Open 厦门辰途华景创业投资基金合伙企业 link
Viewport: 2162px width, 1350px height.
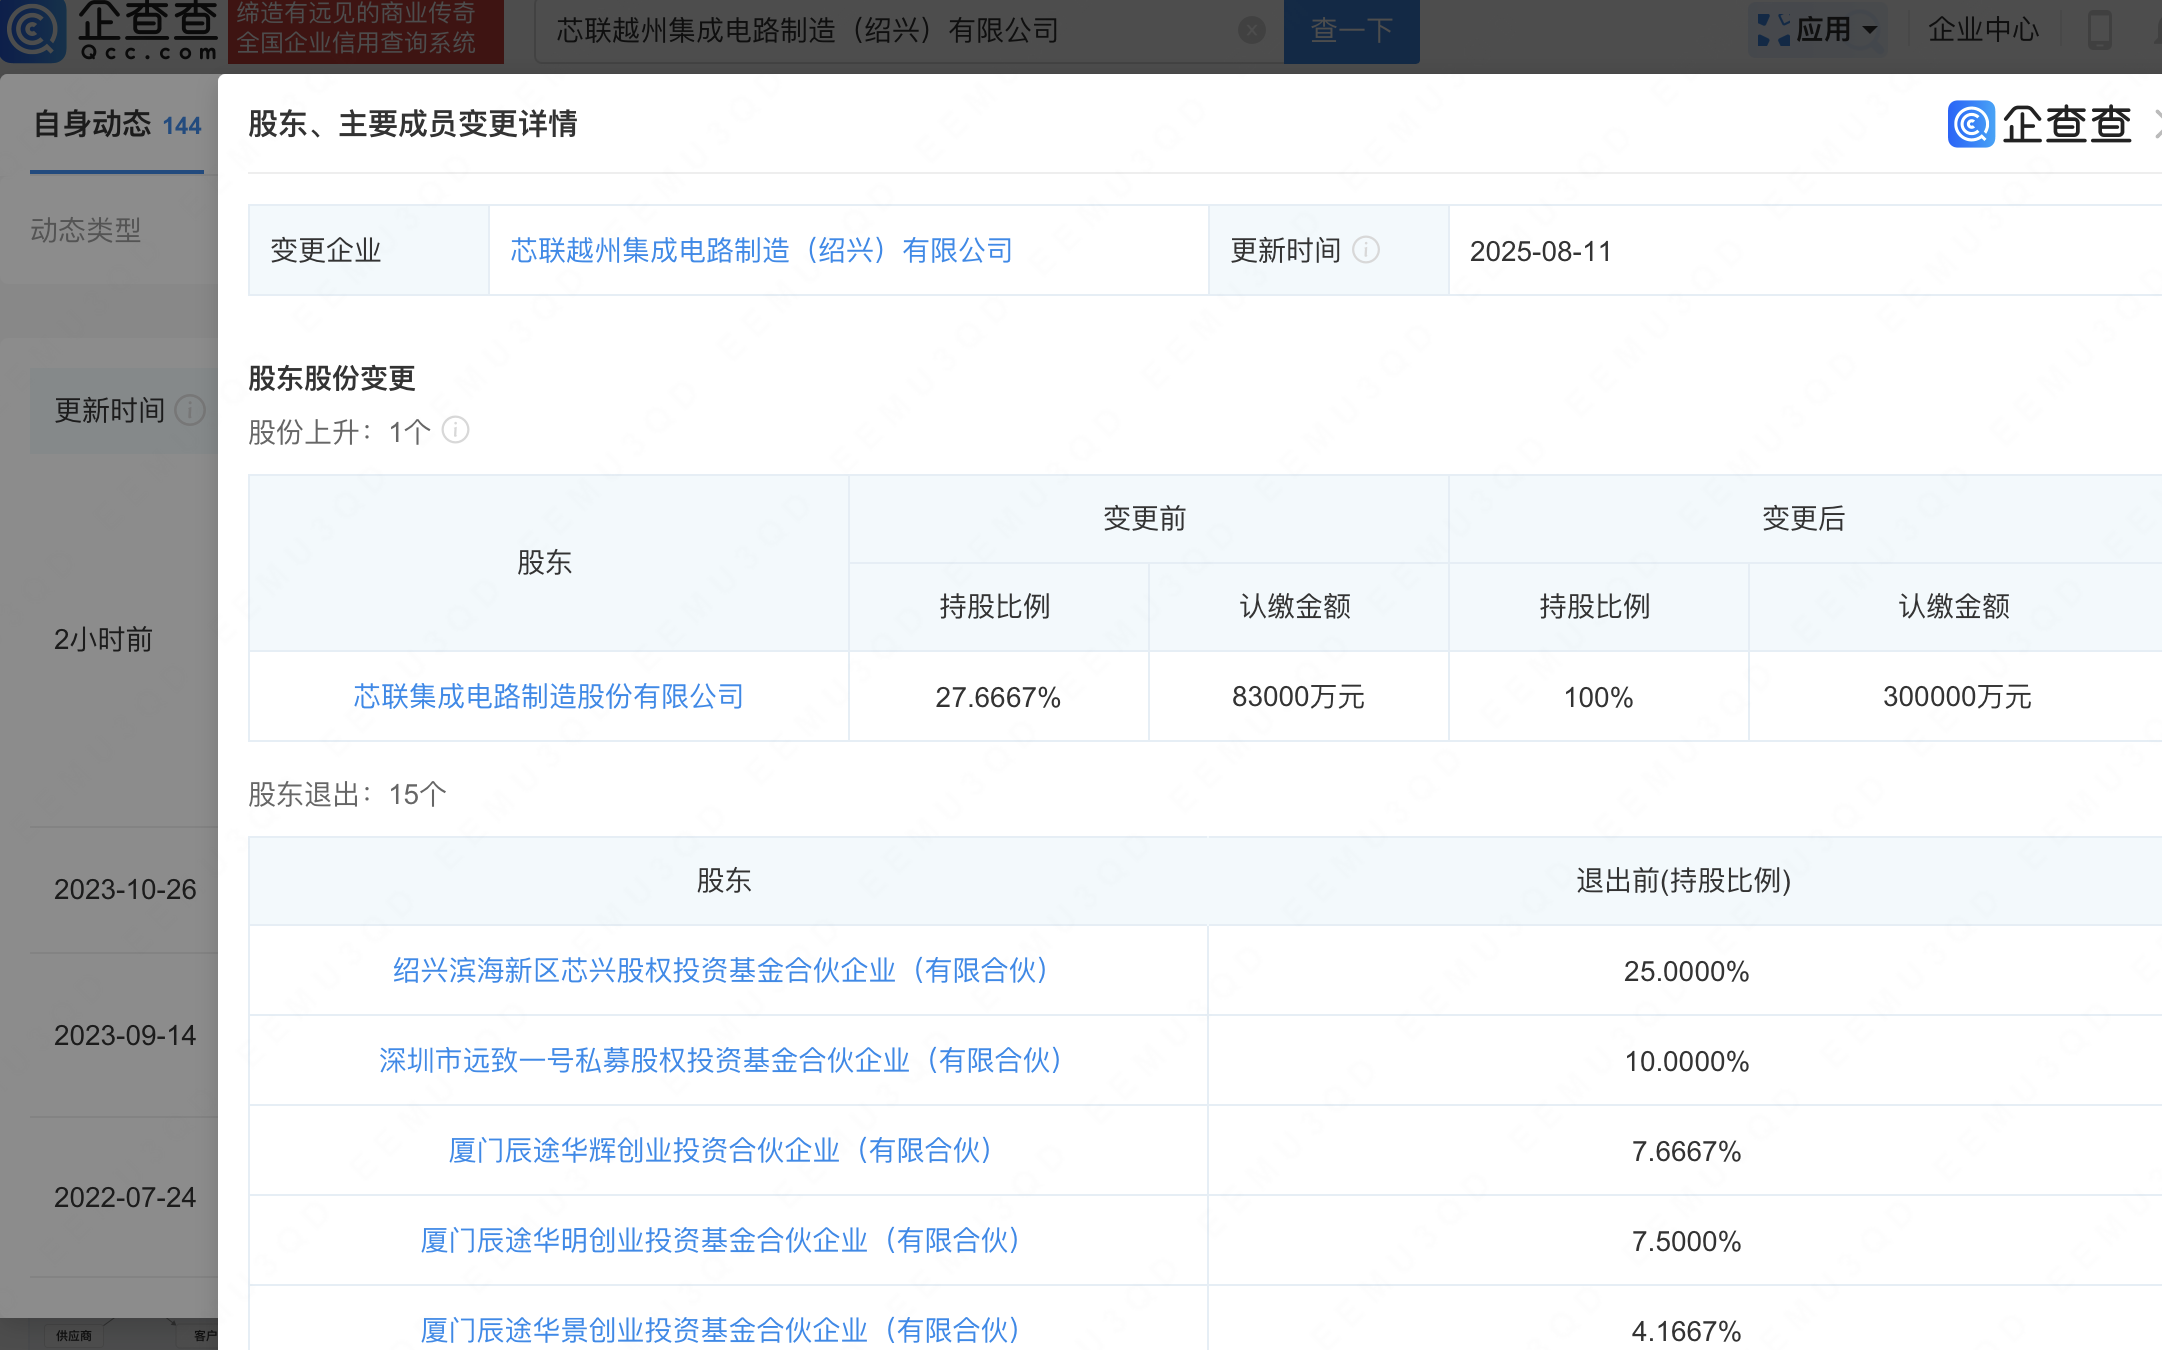click(720, 1330)
